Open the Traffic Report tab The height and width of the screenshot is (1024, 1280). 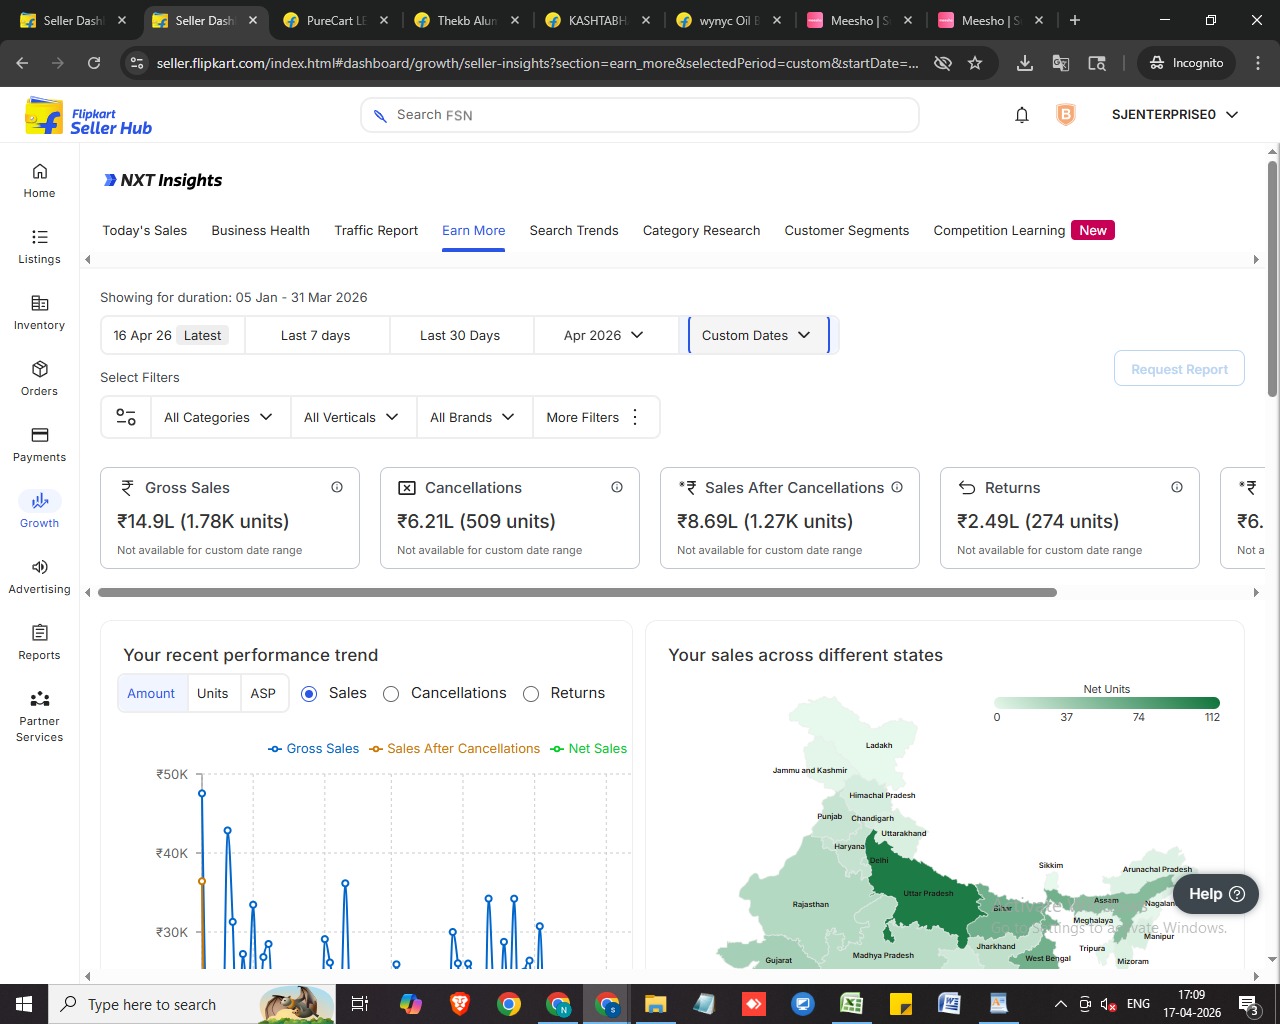[x=376, y=230]
